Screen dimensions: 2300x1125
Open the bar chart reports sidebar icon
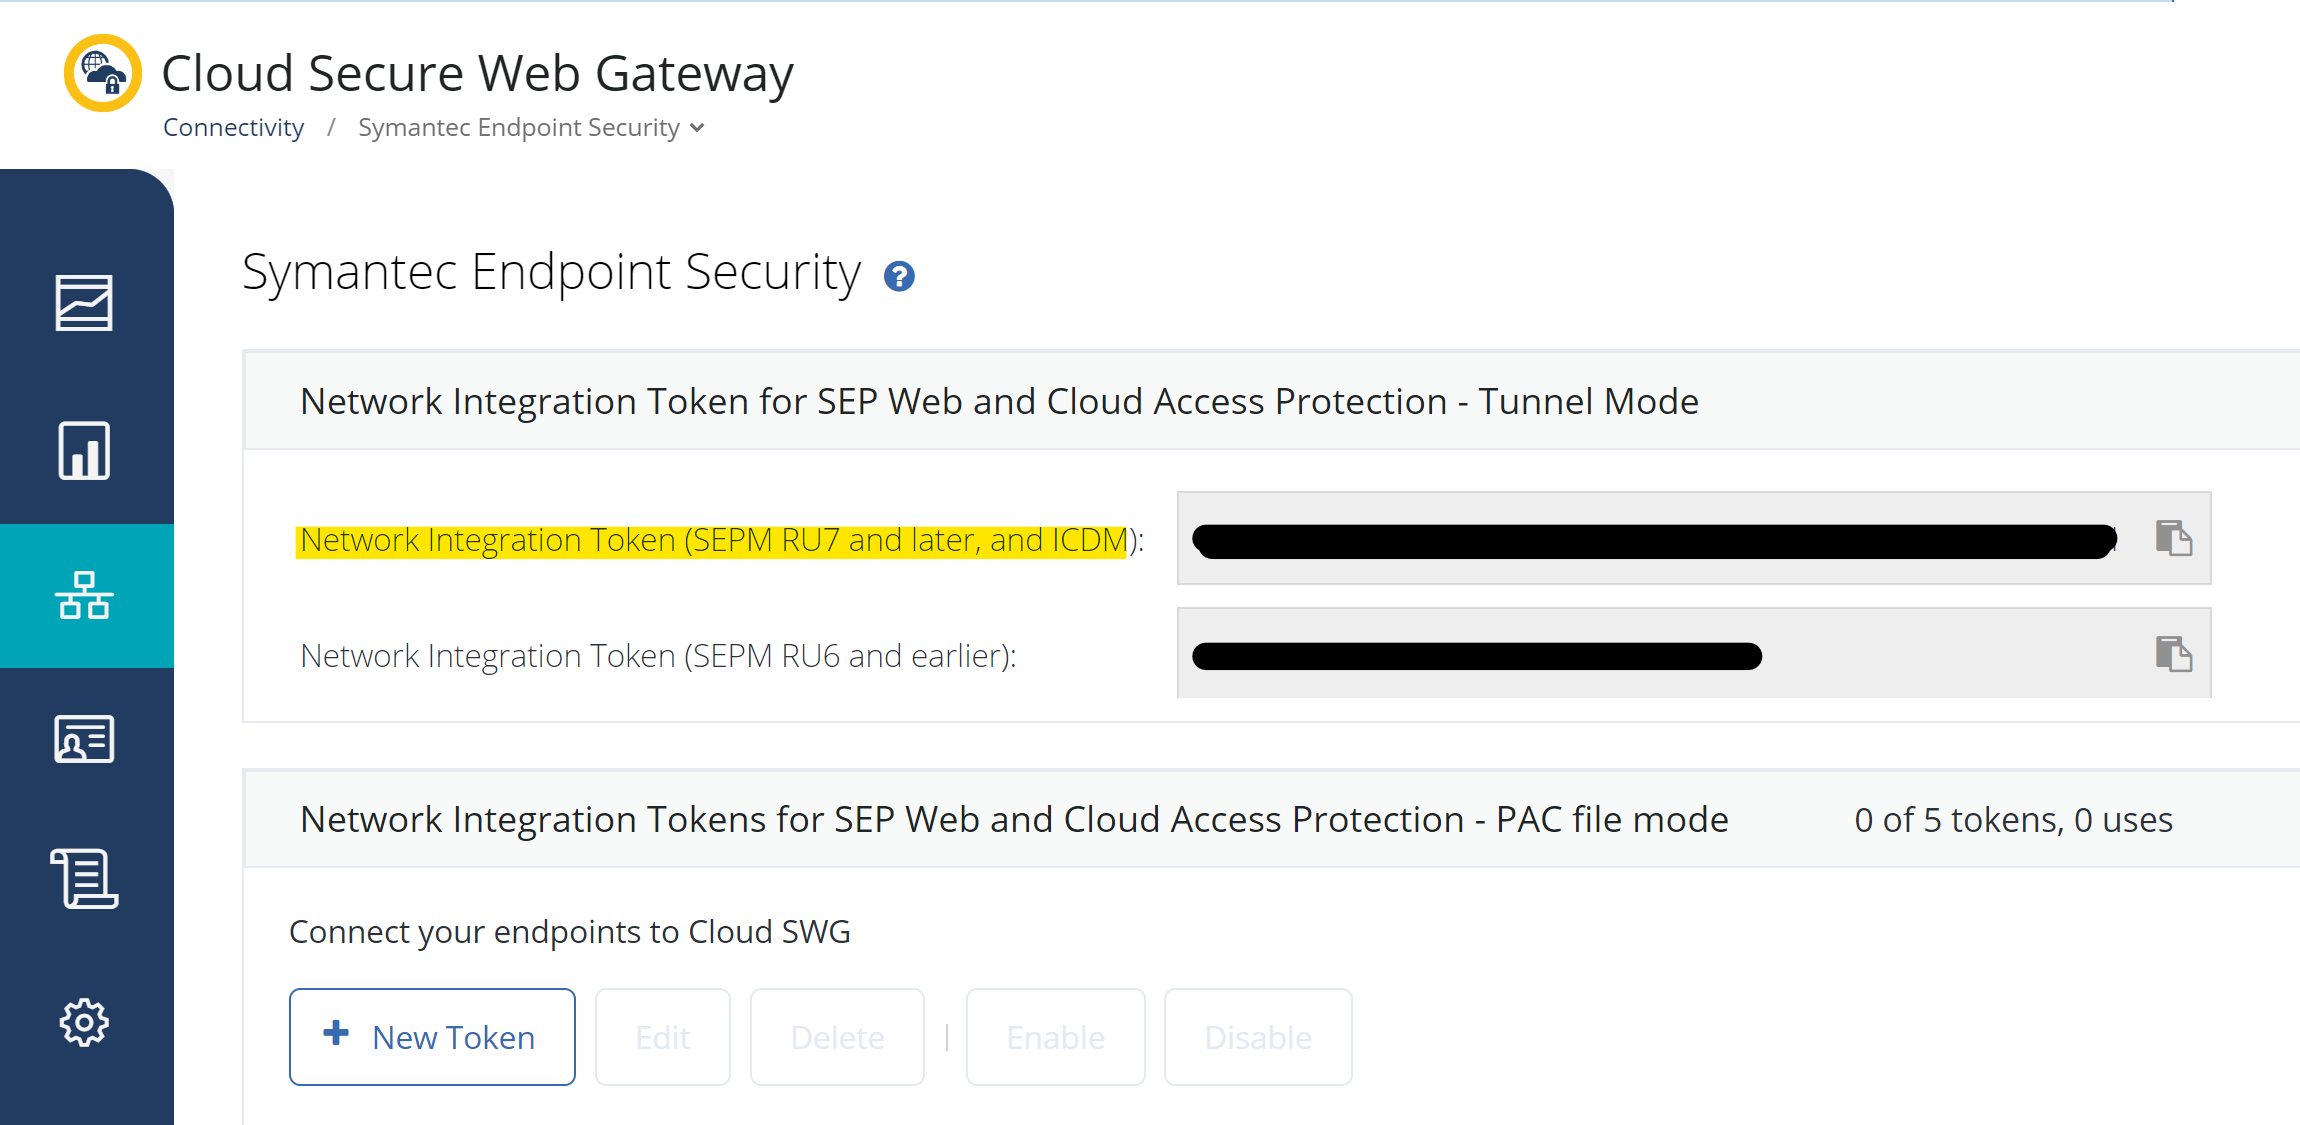click(84, 451)
